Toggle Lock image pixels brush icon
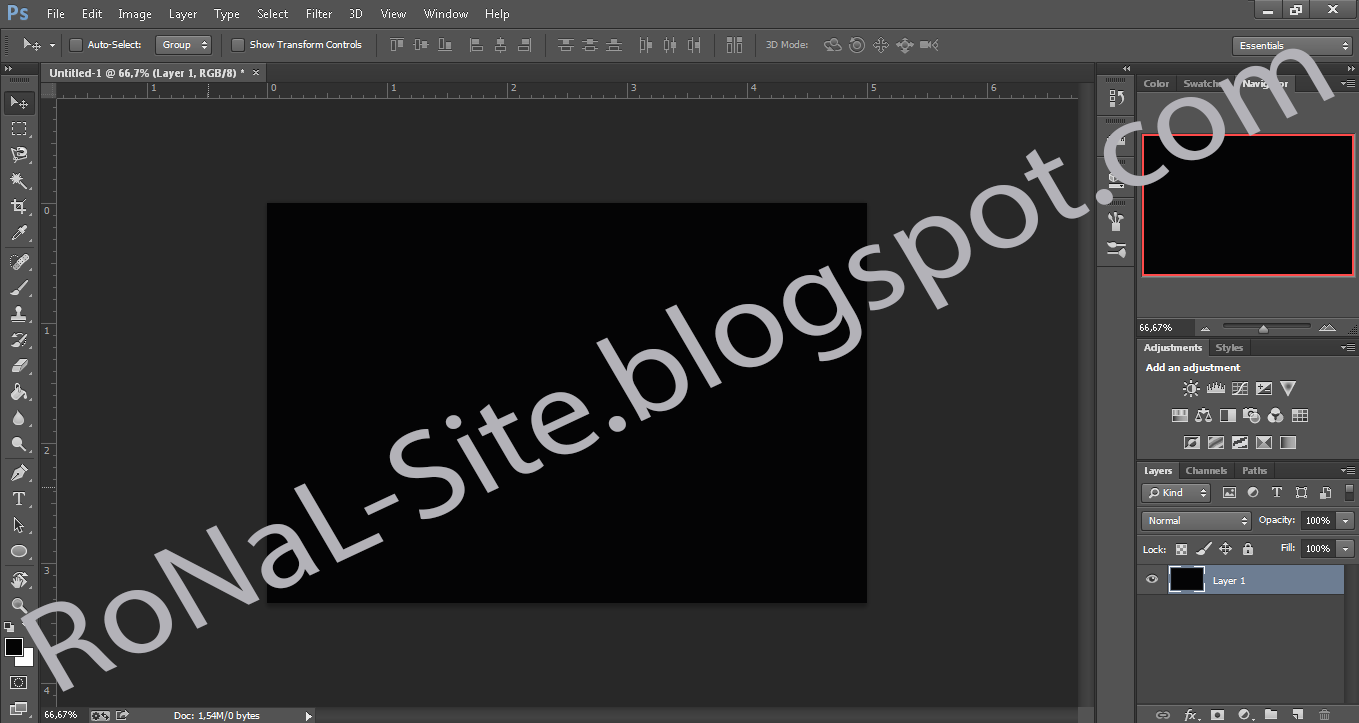1359x723 pixels. click(1204, 549)
